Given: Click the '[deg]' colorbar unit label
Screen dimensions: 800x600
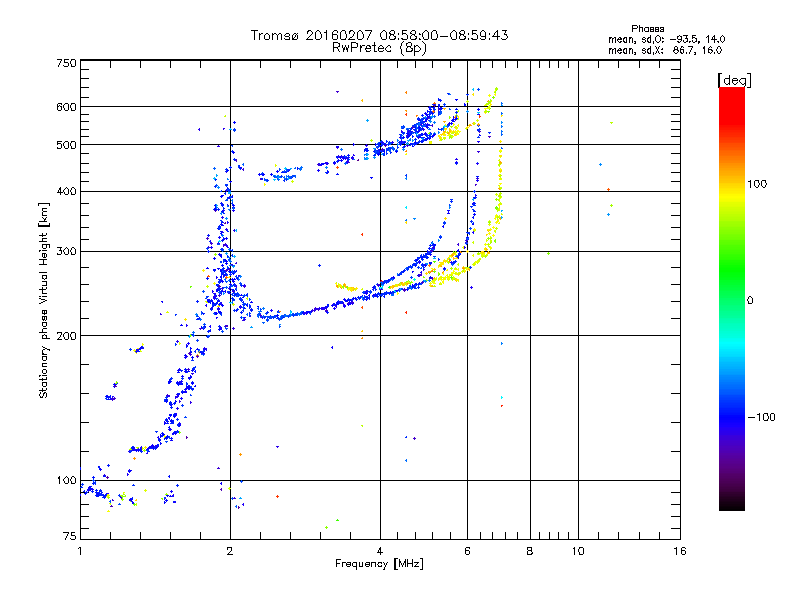Looking at the screenshot, I should (734, 80).
